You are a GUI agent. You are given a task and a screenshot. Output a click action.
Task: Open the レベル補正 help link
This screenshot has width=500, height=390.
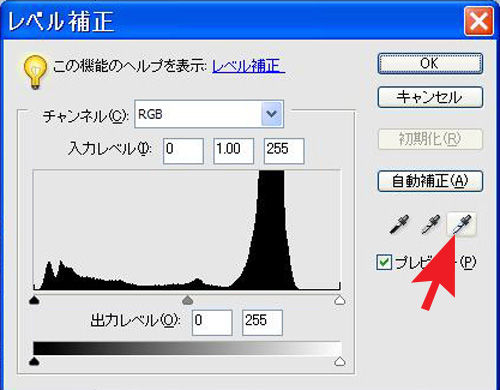(248, 66)
